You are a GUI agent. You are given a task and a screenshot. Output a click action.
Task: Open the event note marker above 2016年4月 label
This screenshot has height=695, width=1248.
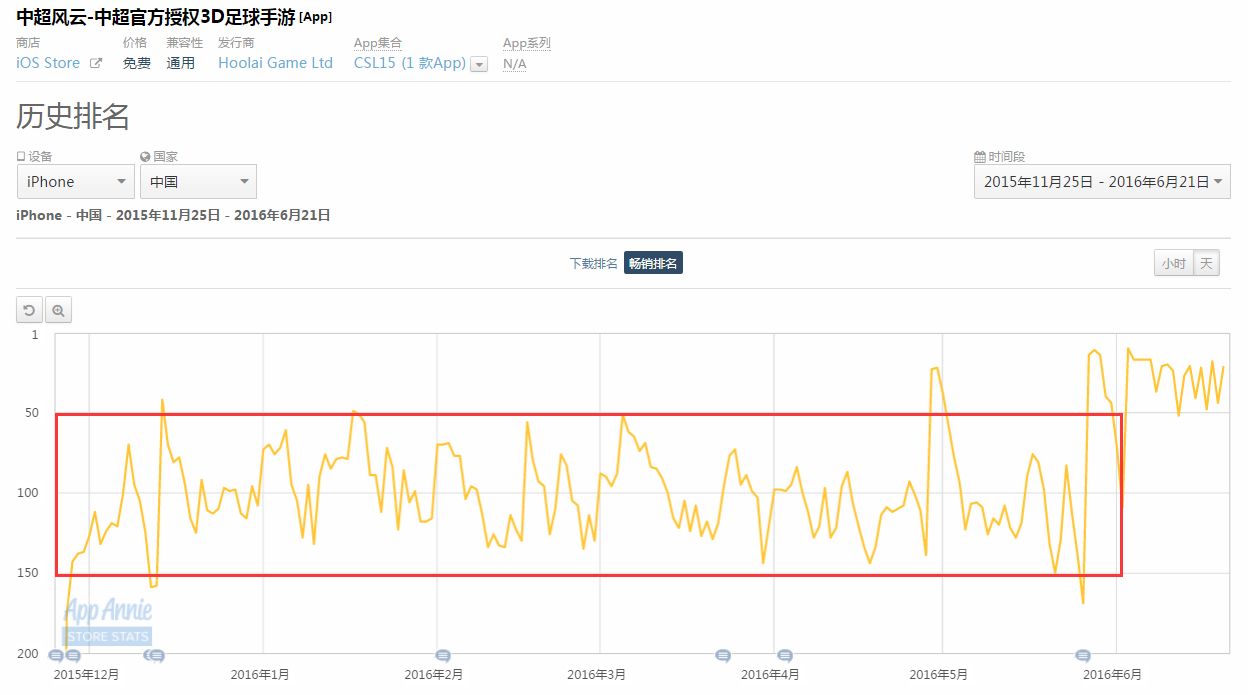pyautogui.click(x=785, y=655)
